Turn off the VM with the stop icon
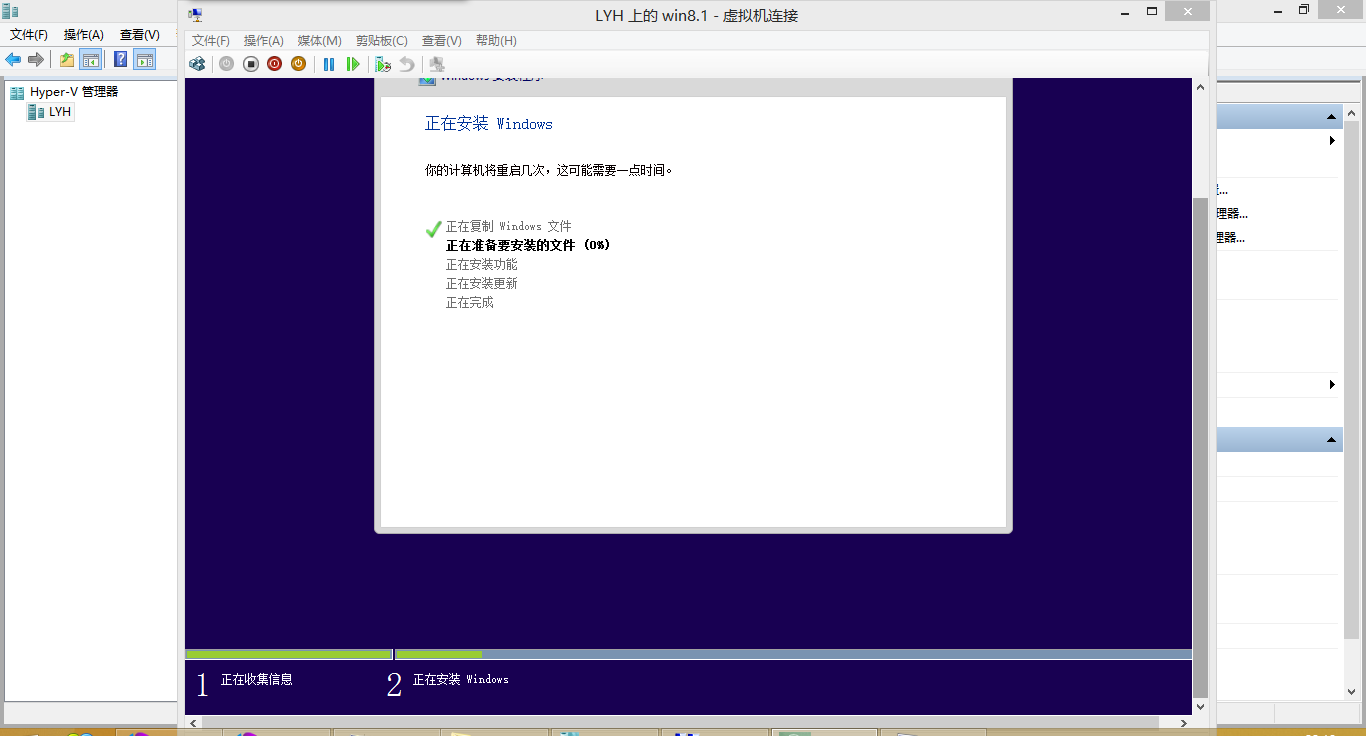This screenshot has width=1366, height=736. (x=251, y=64)
